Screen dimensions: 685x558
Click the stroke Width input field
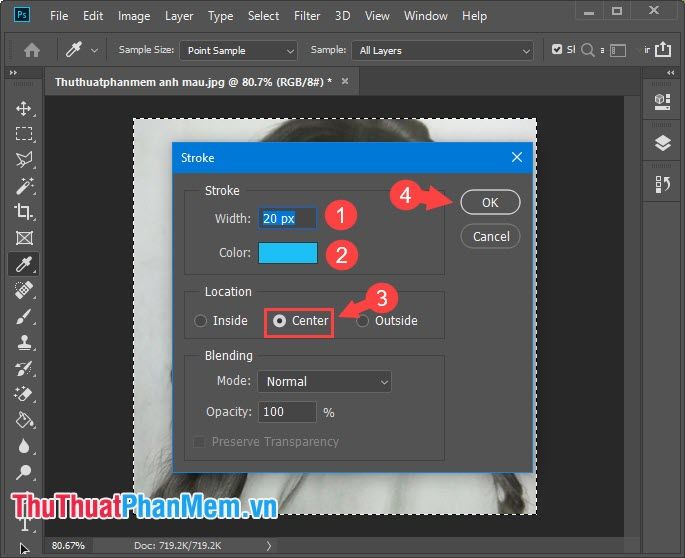tap(287, 218)
